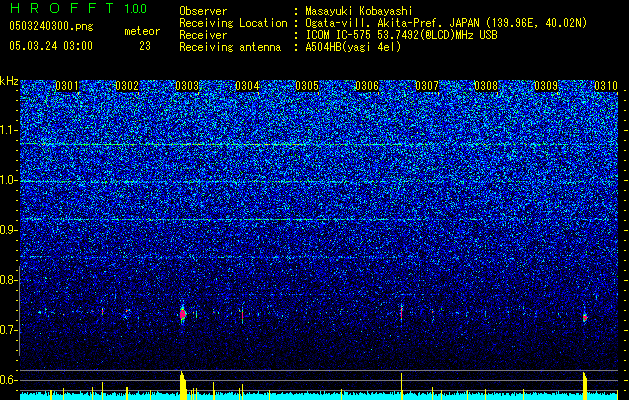
Task: Click the 0304 time marker
Action: pyautogui.click(x=247, y=86)
